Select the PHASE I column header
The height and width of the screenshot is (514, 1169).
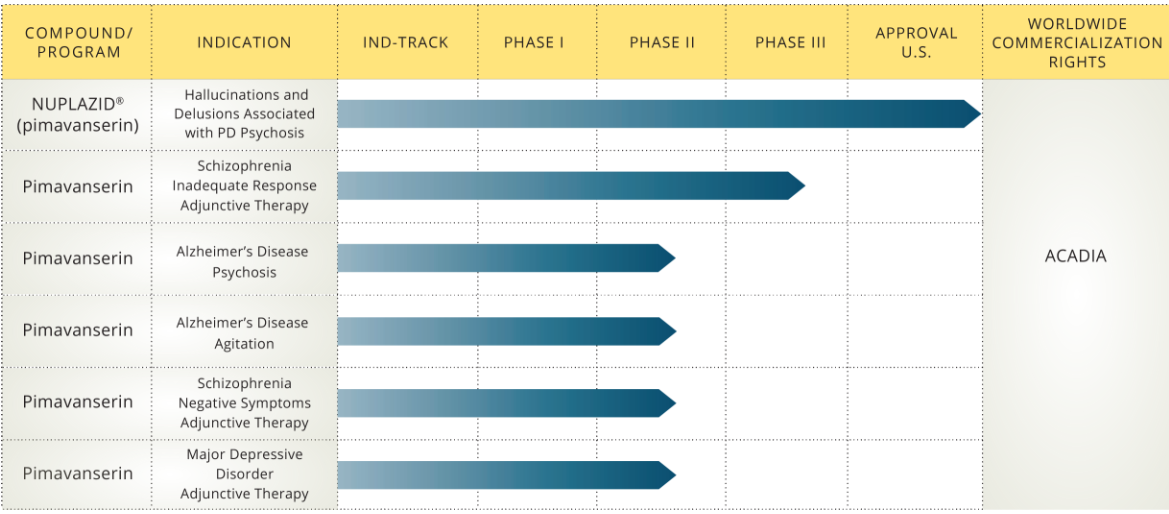tap(534, 42)
